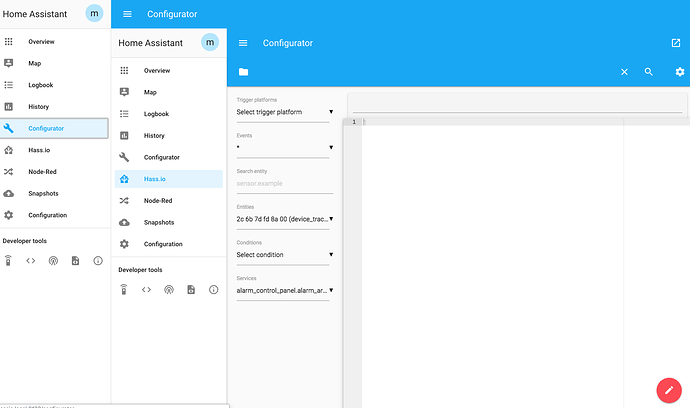Click the search magnifier in the editor toolbar
The image size is (690, 408).
(x=649, y=72)
